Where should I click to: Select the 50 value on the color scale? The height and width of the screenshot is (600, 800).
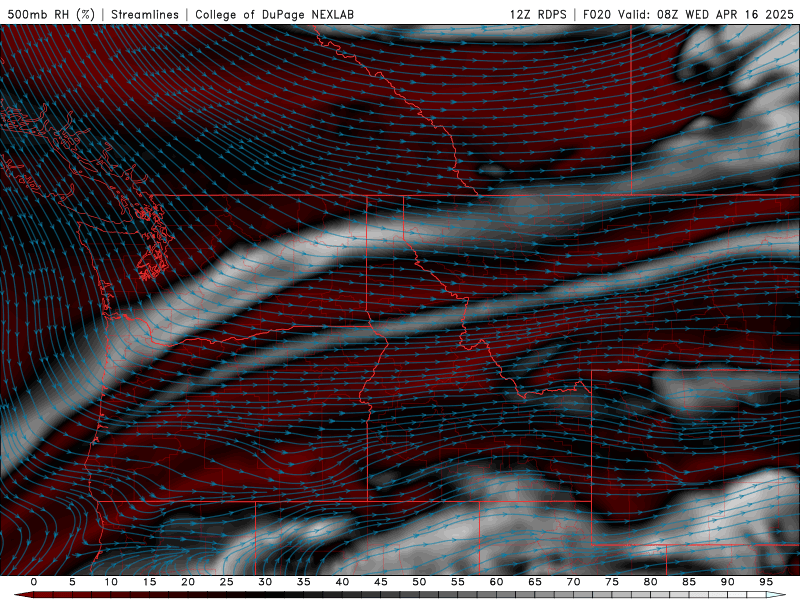419,582
